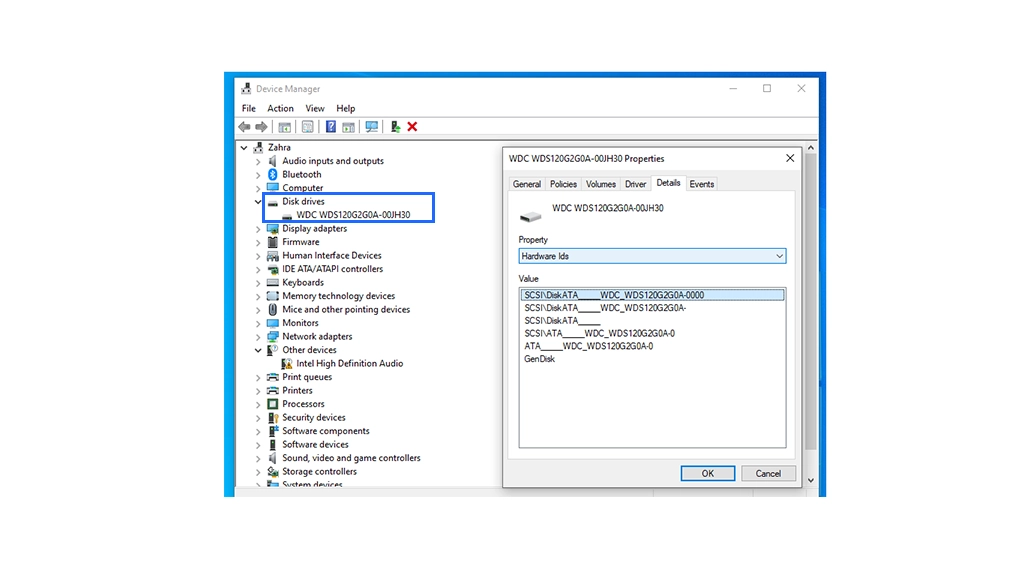Click the blue Help question mark icon
Viewport: 1024px width, 572px height.
[330, 127]
